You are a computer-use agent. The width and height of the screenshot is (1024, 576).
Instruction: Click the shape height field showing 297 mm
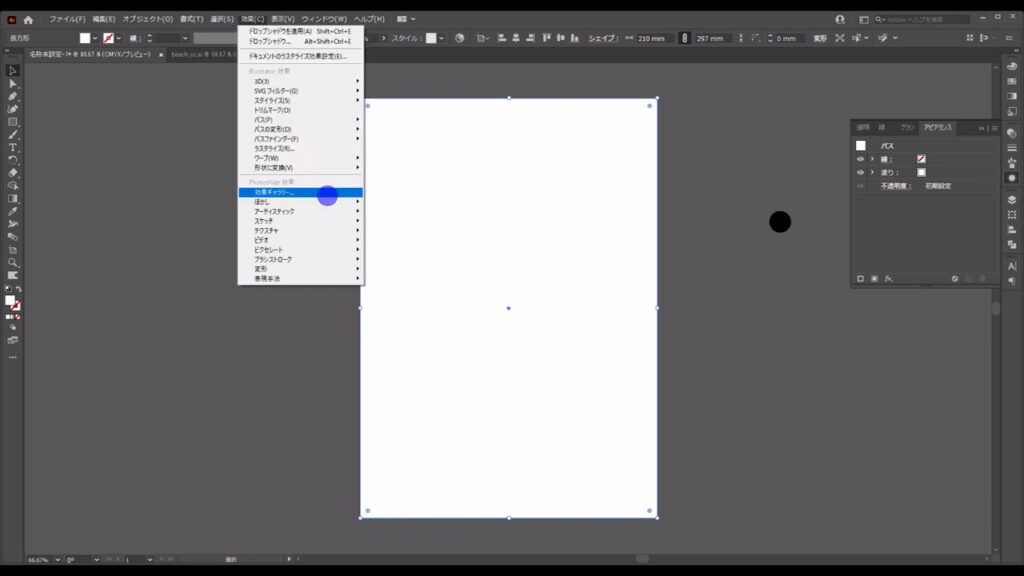coord(713,39)
